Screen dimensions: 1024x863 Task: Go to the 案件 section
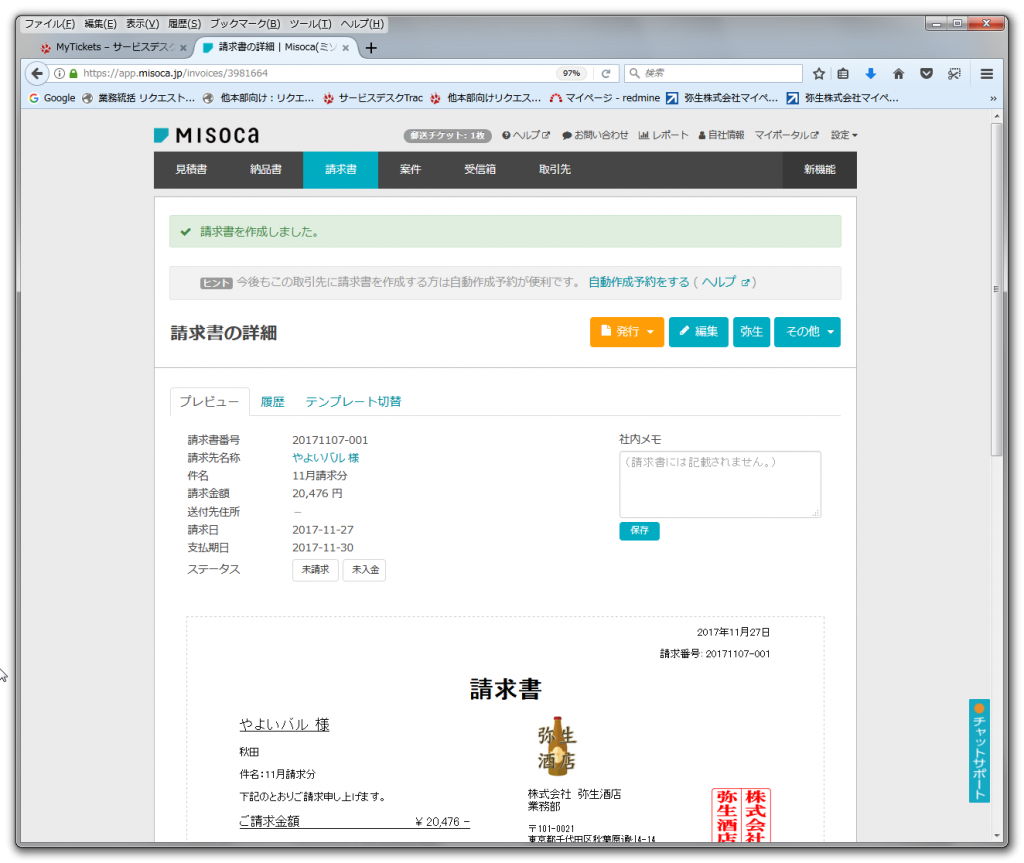[x=410, y=170]
